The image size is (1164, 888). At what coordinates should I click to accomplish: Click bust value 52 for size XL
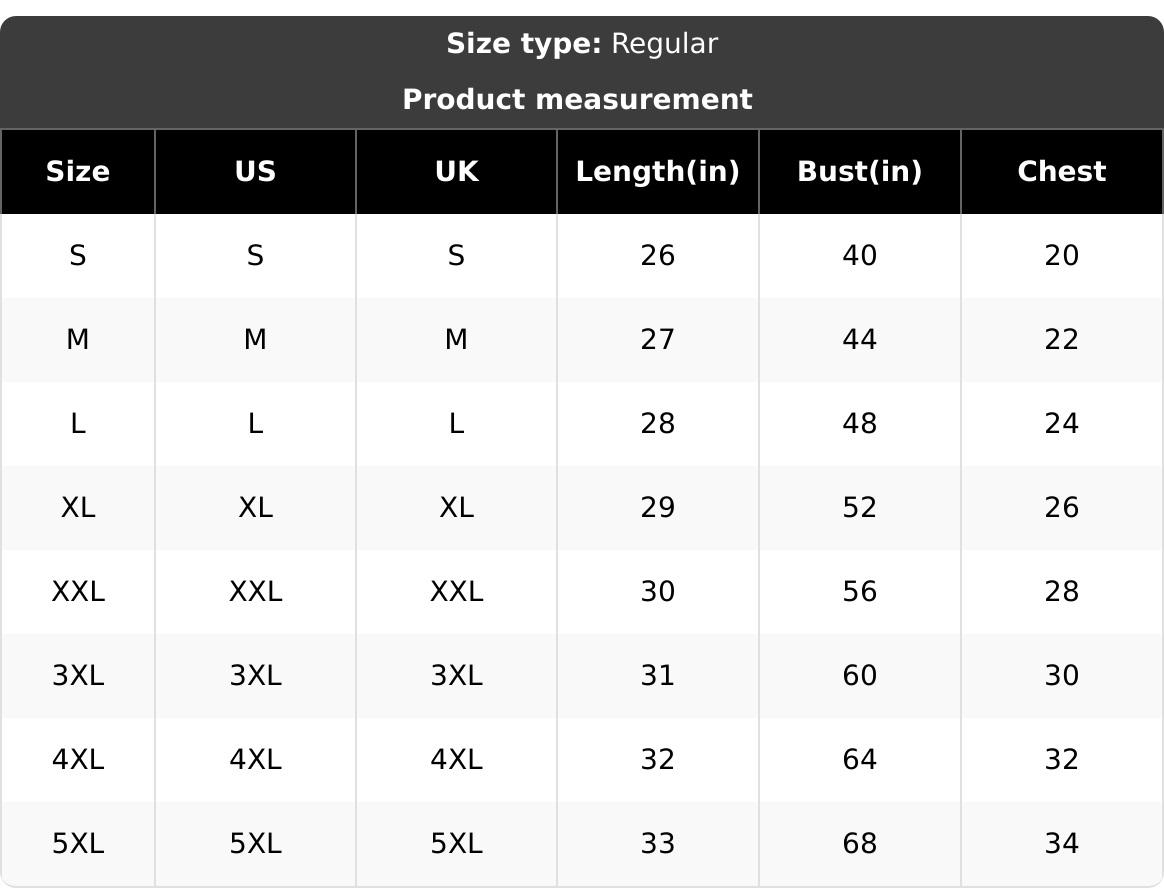point(859,508)
